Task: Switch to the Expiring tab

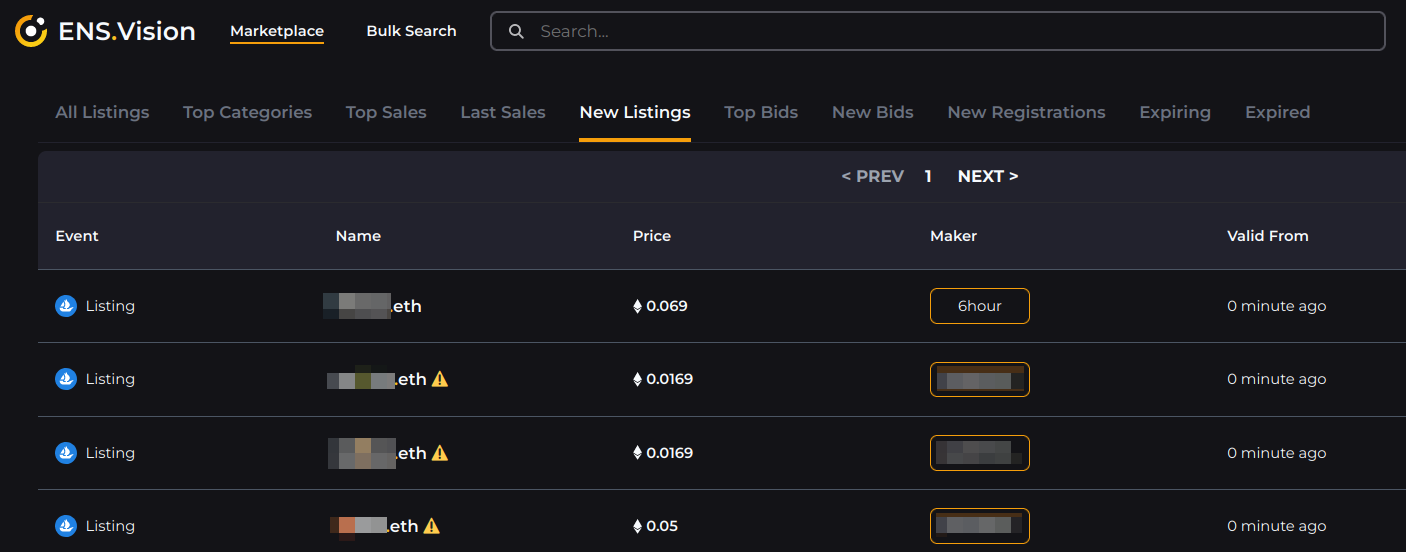Action: (1175, 112)
